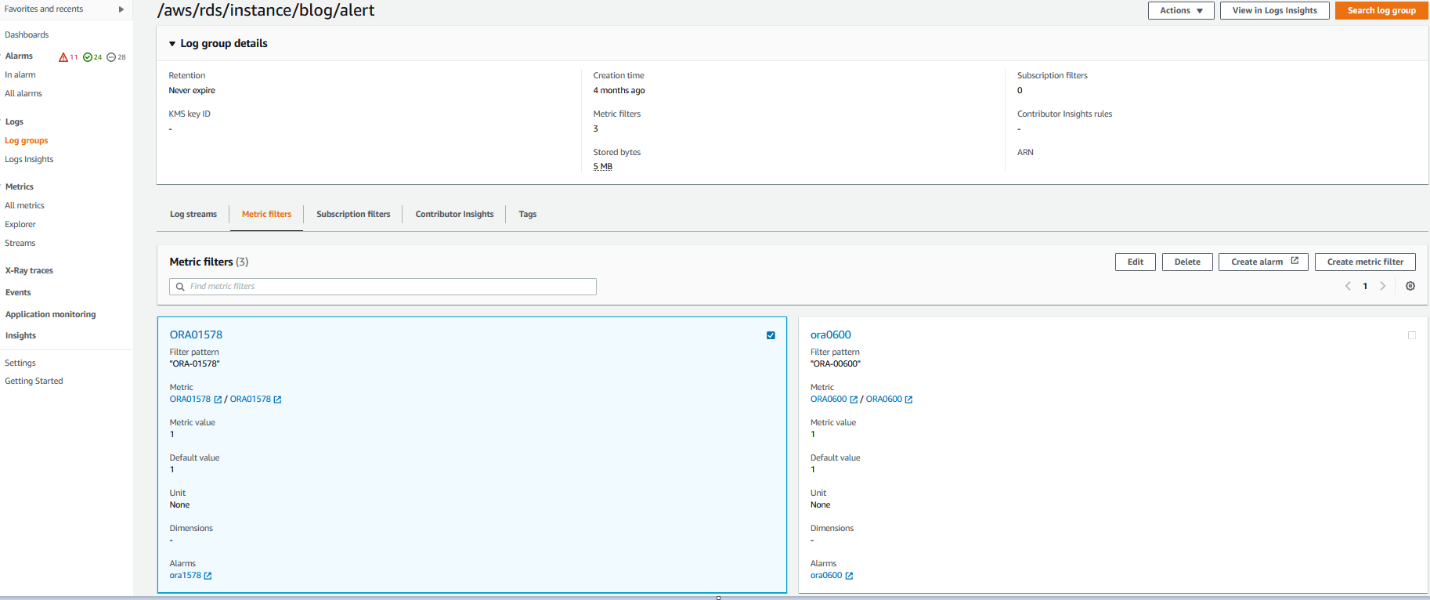Open the Alarms section in sidebar

pyautogui.click(x=19, y=56)
